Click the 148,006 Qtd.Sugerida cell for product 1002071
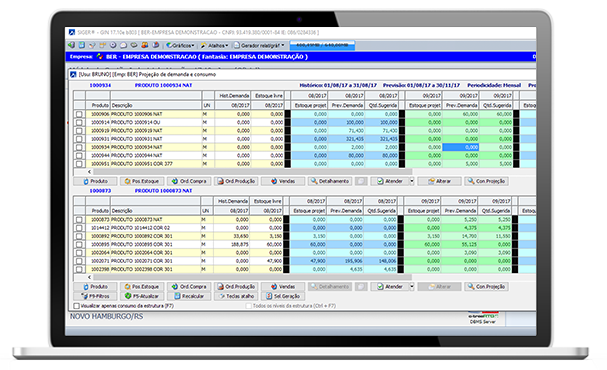This screenshot has height=370, width=607. [381, 261]
